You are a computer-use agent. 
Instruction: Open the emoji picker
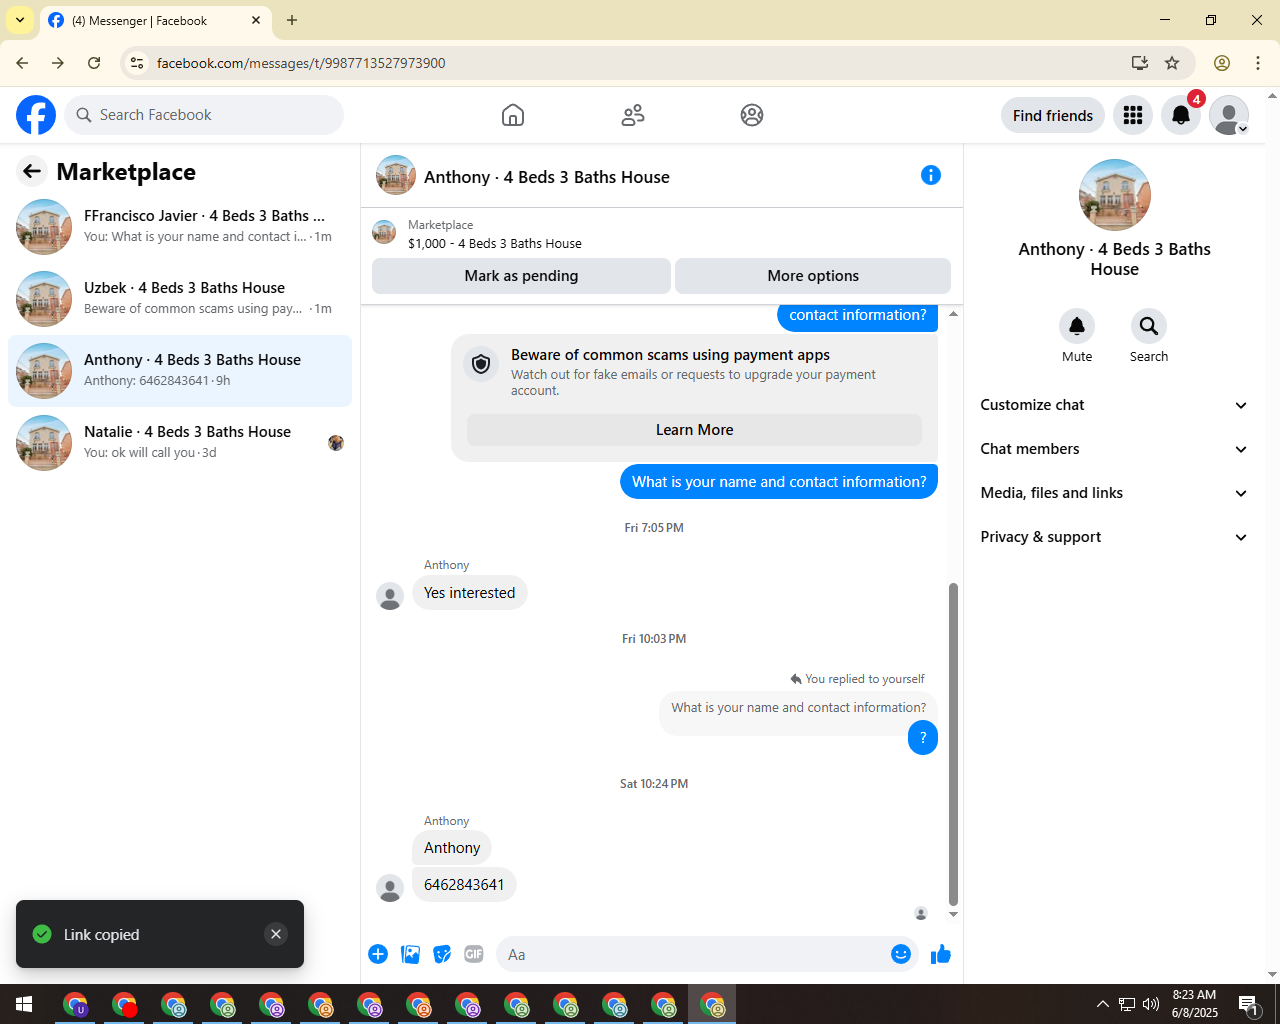901,954
